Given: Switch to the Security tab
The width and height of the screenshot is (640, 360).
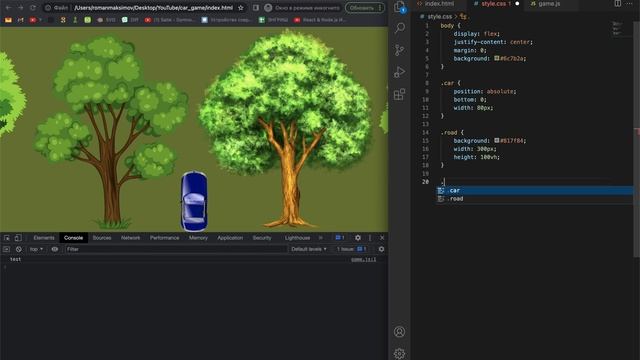Looking at the screenshot, I should 262,238.
